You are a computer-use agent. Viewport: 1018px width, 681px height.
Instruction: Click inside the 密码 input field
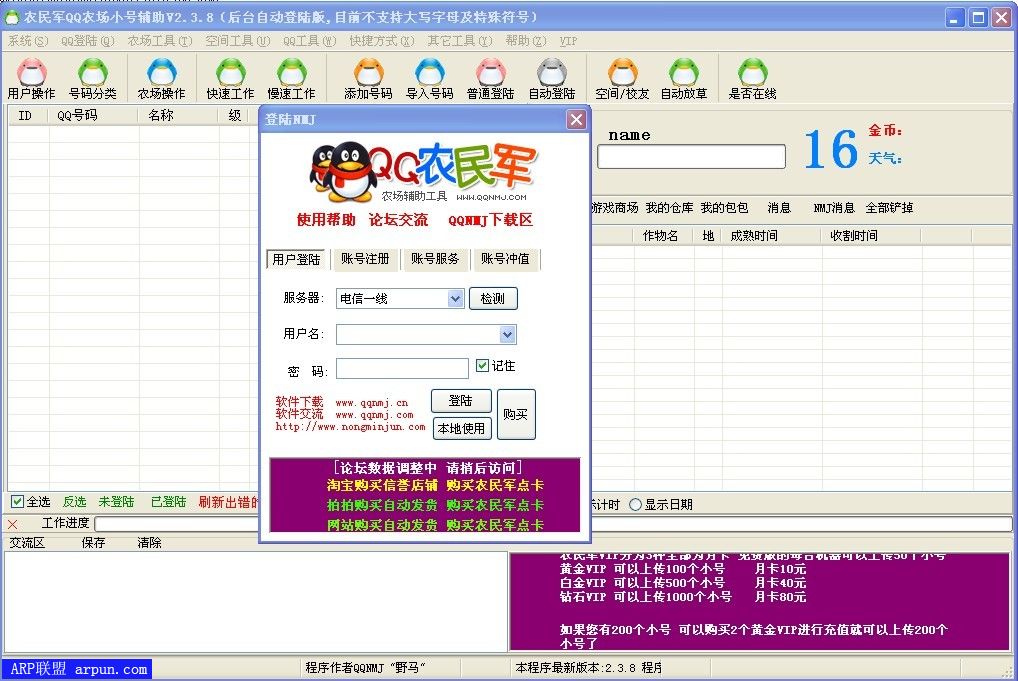(402, 369)
